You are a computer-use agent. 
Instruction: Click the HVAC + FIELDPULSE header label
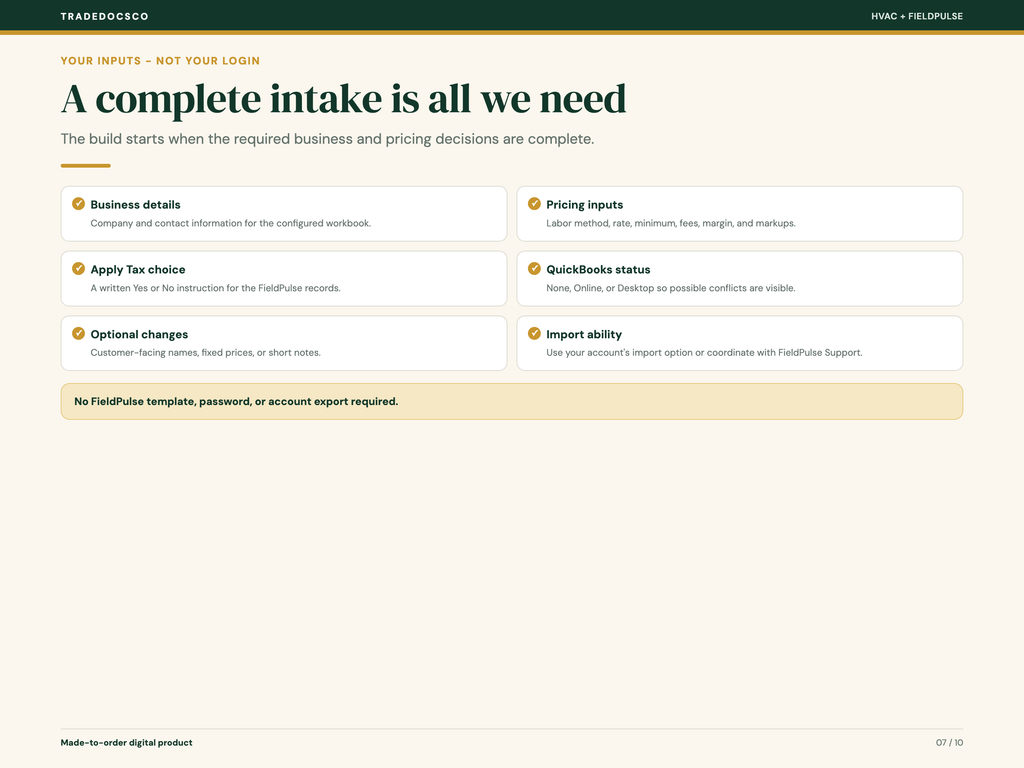[917, 16]
